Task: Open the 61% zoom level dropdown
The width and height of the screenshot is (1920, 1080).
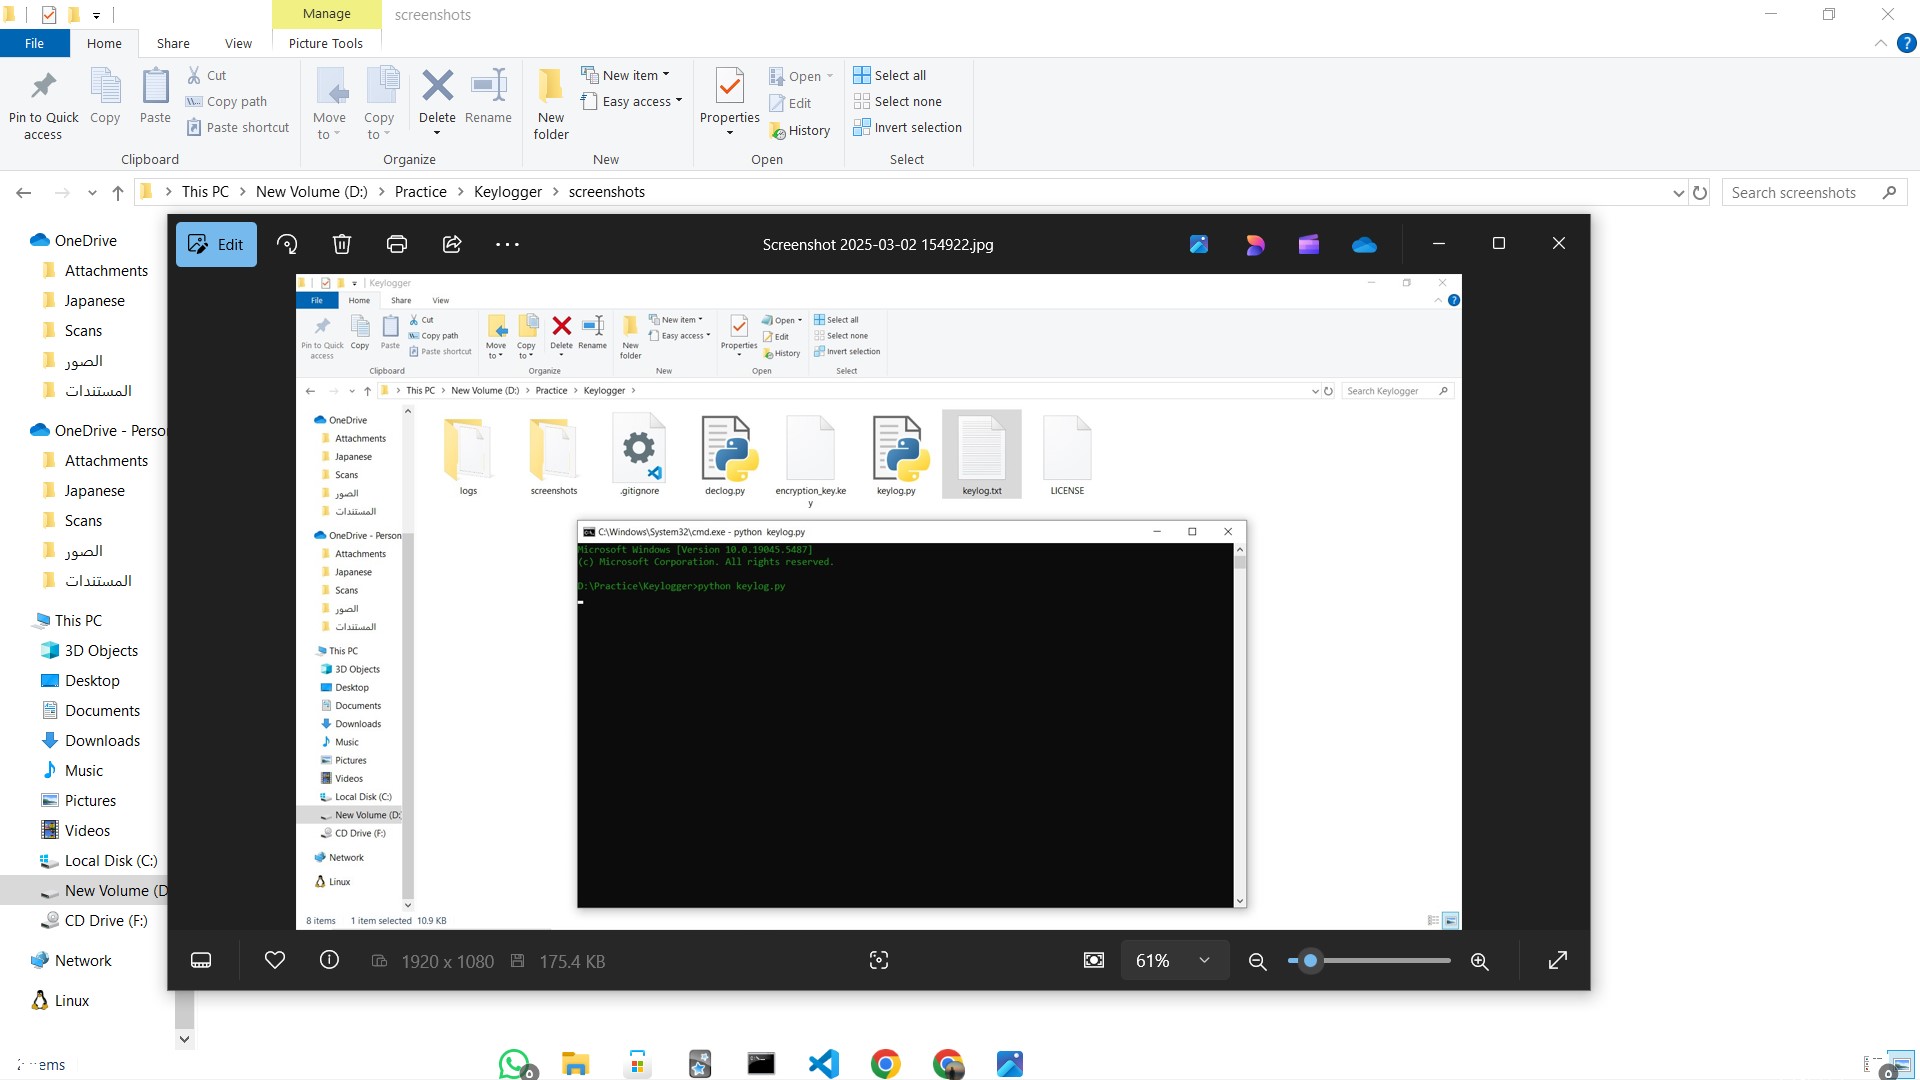Action: tap(1173, 960)
